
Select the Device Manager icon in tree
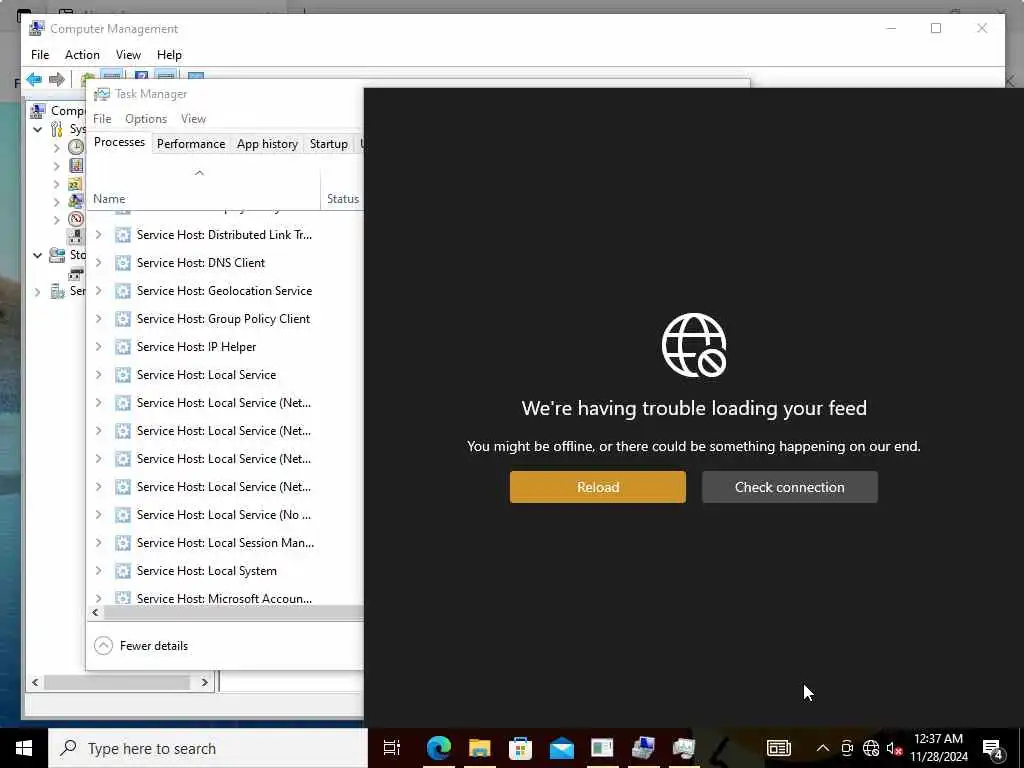point(76,236)
